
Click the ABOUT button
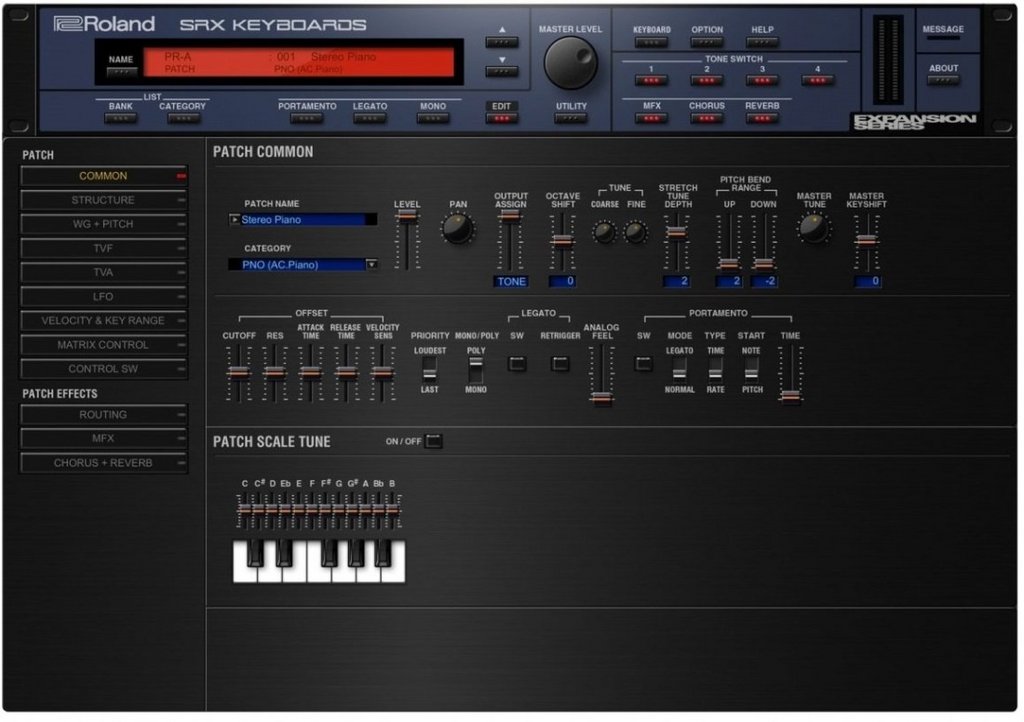click(943, 80)
